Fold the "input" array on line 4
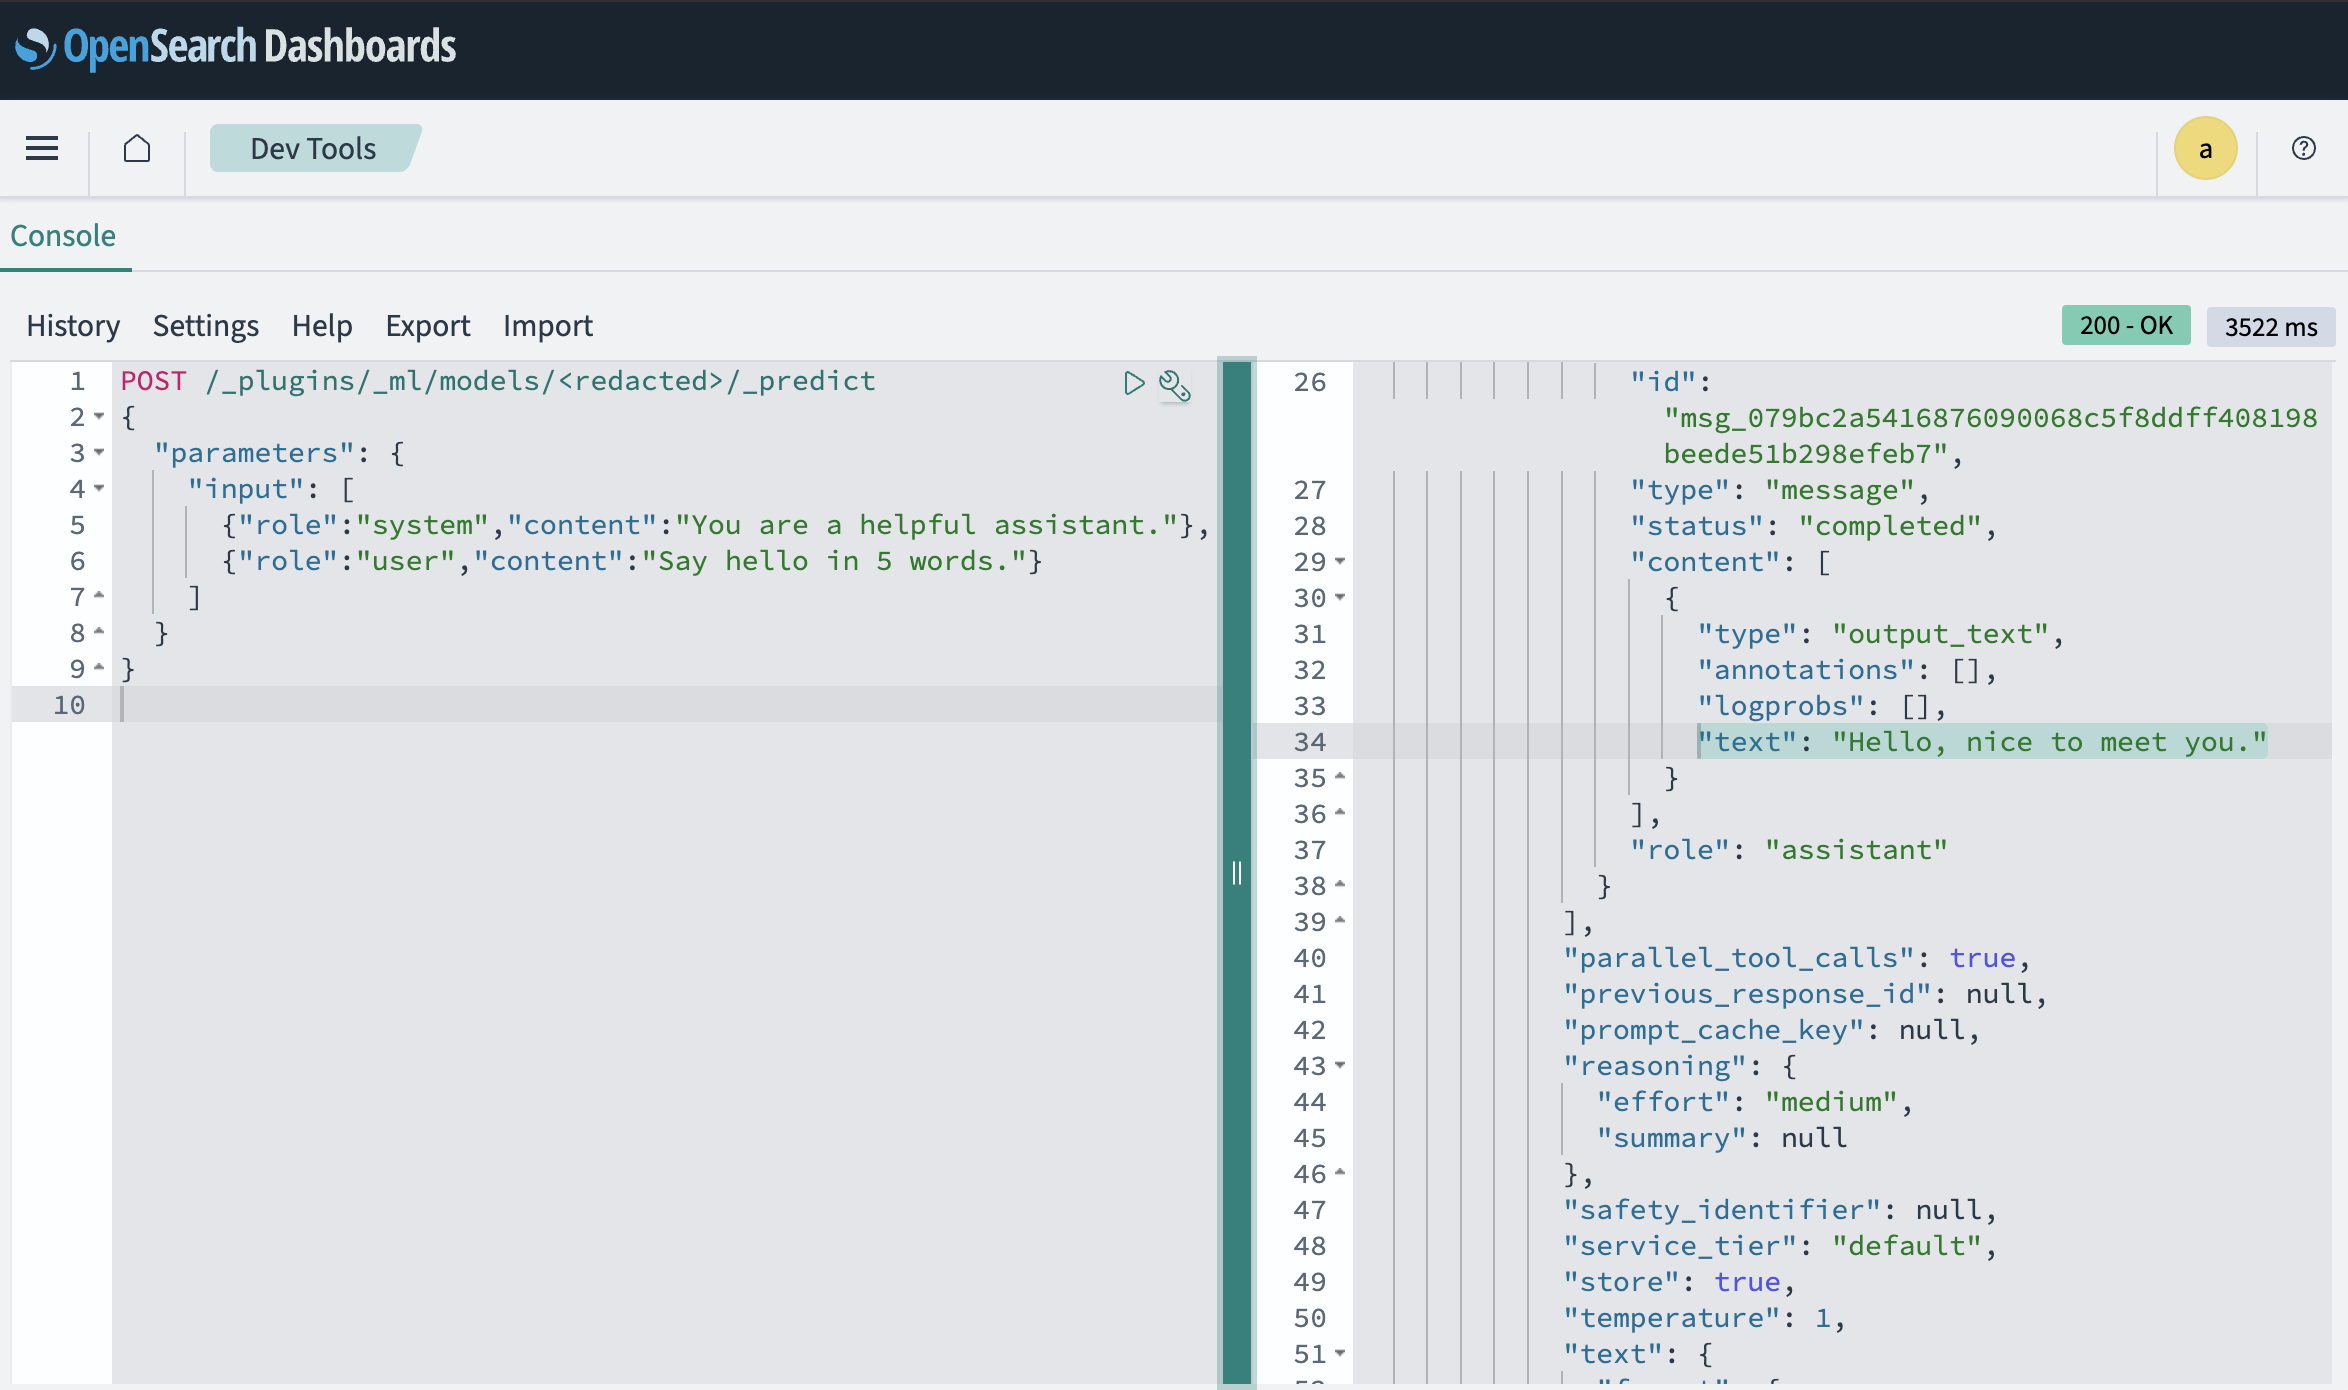This screenshot has width=2348, height=1390. coord(99,488)
